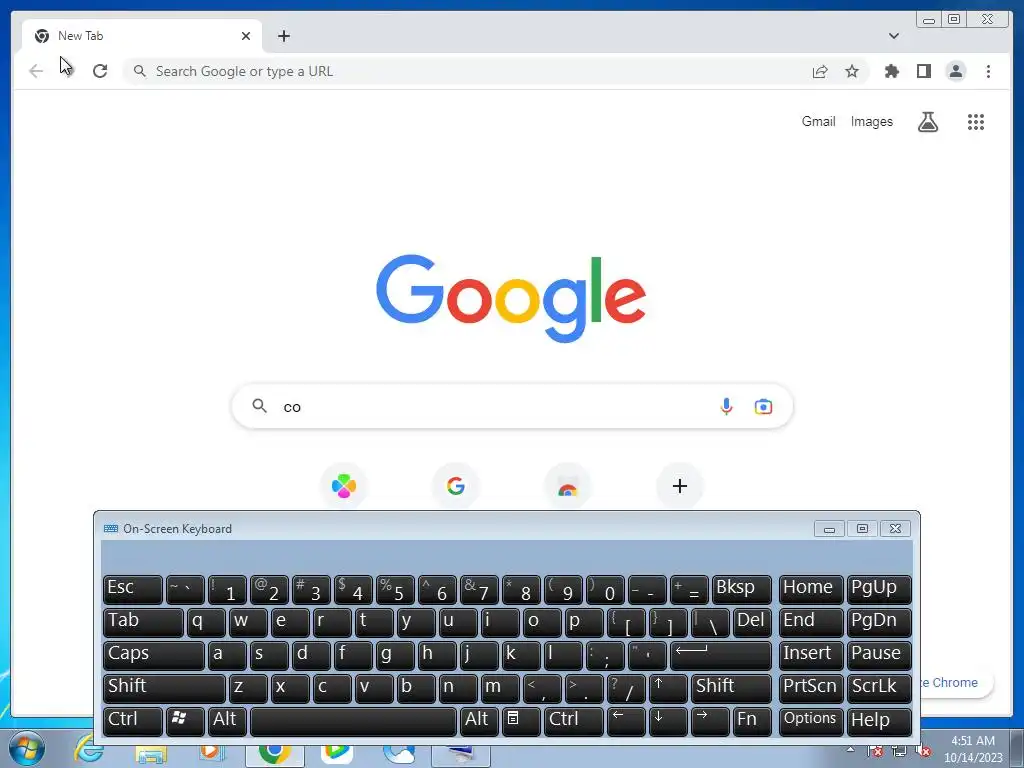Open the rainbow Chrome Web Store shortcut
The height and width of the screenshot is (768, 1024).
point(568,486)
